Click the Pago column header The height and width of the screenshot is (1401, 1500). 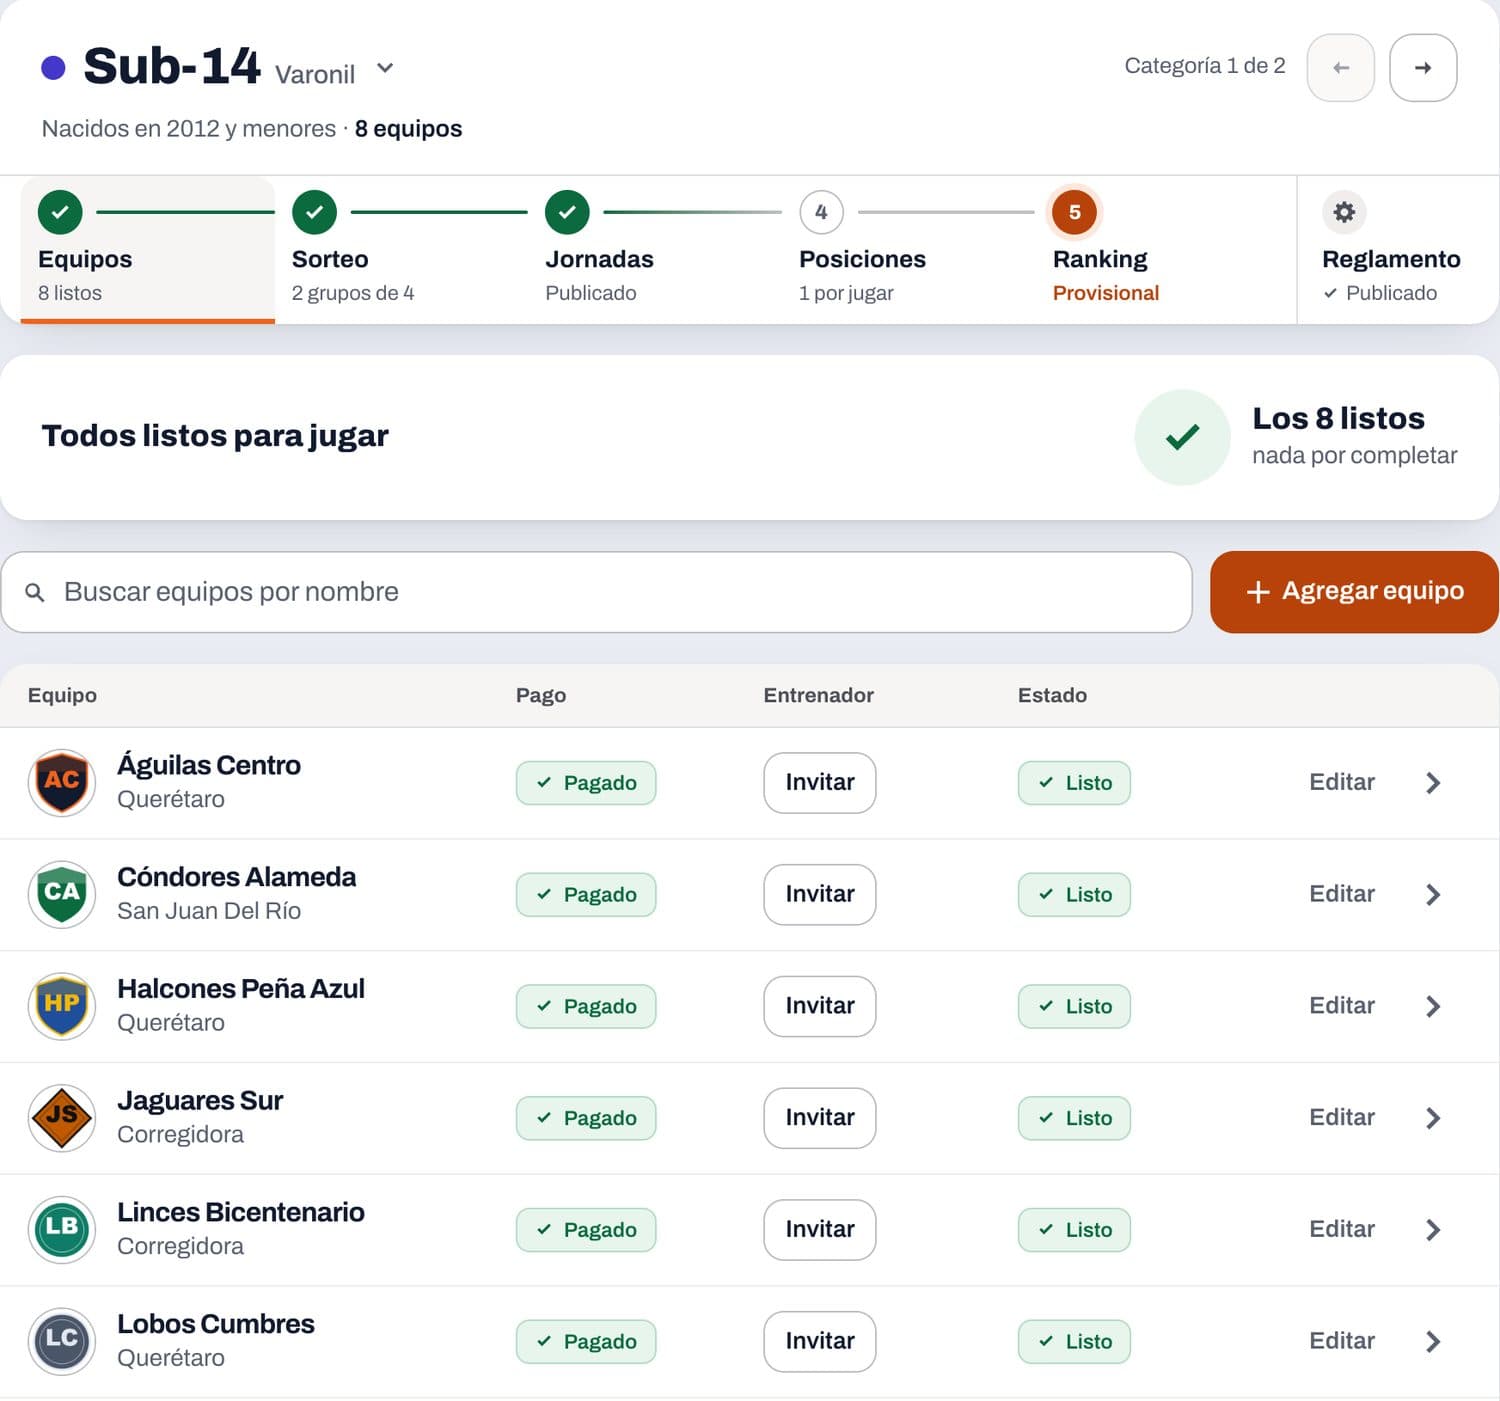541,695
